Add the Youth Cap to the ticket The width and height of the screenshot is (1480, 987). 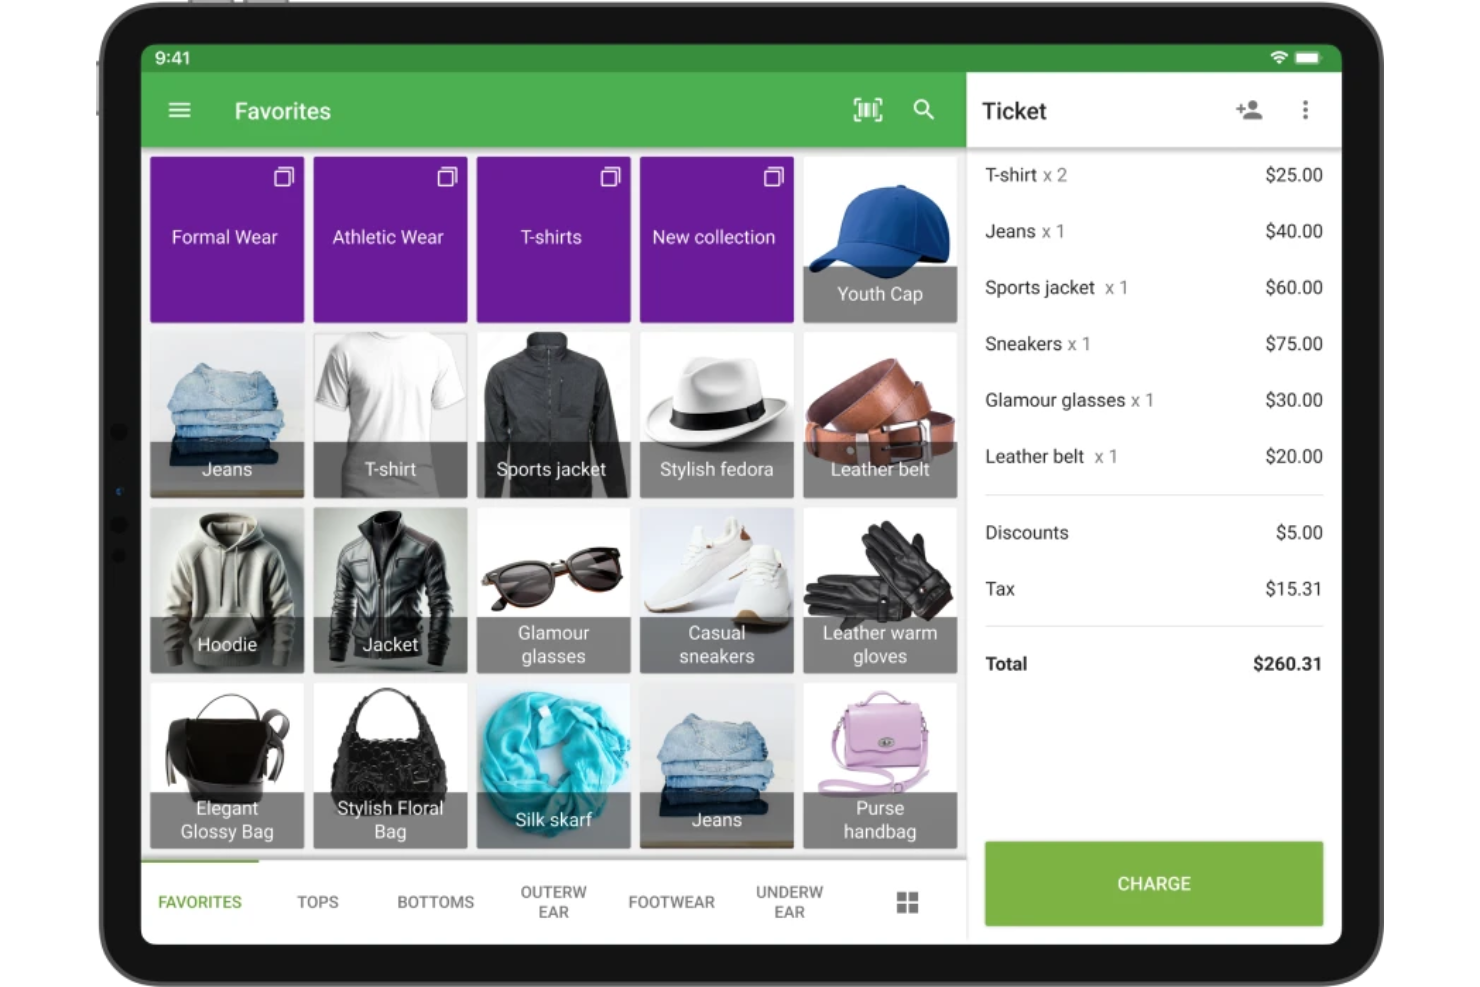point(879,238)
